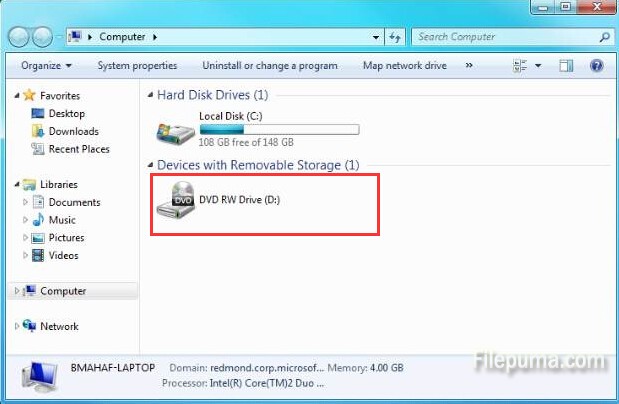Click the Local Disk capacity bar

click(x=279, y=129)
